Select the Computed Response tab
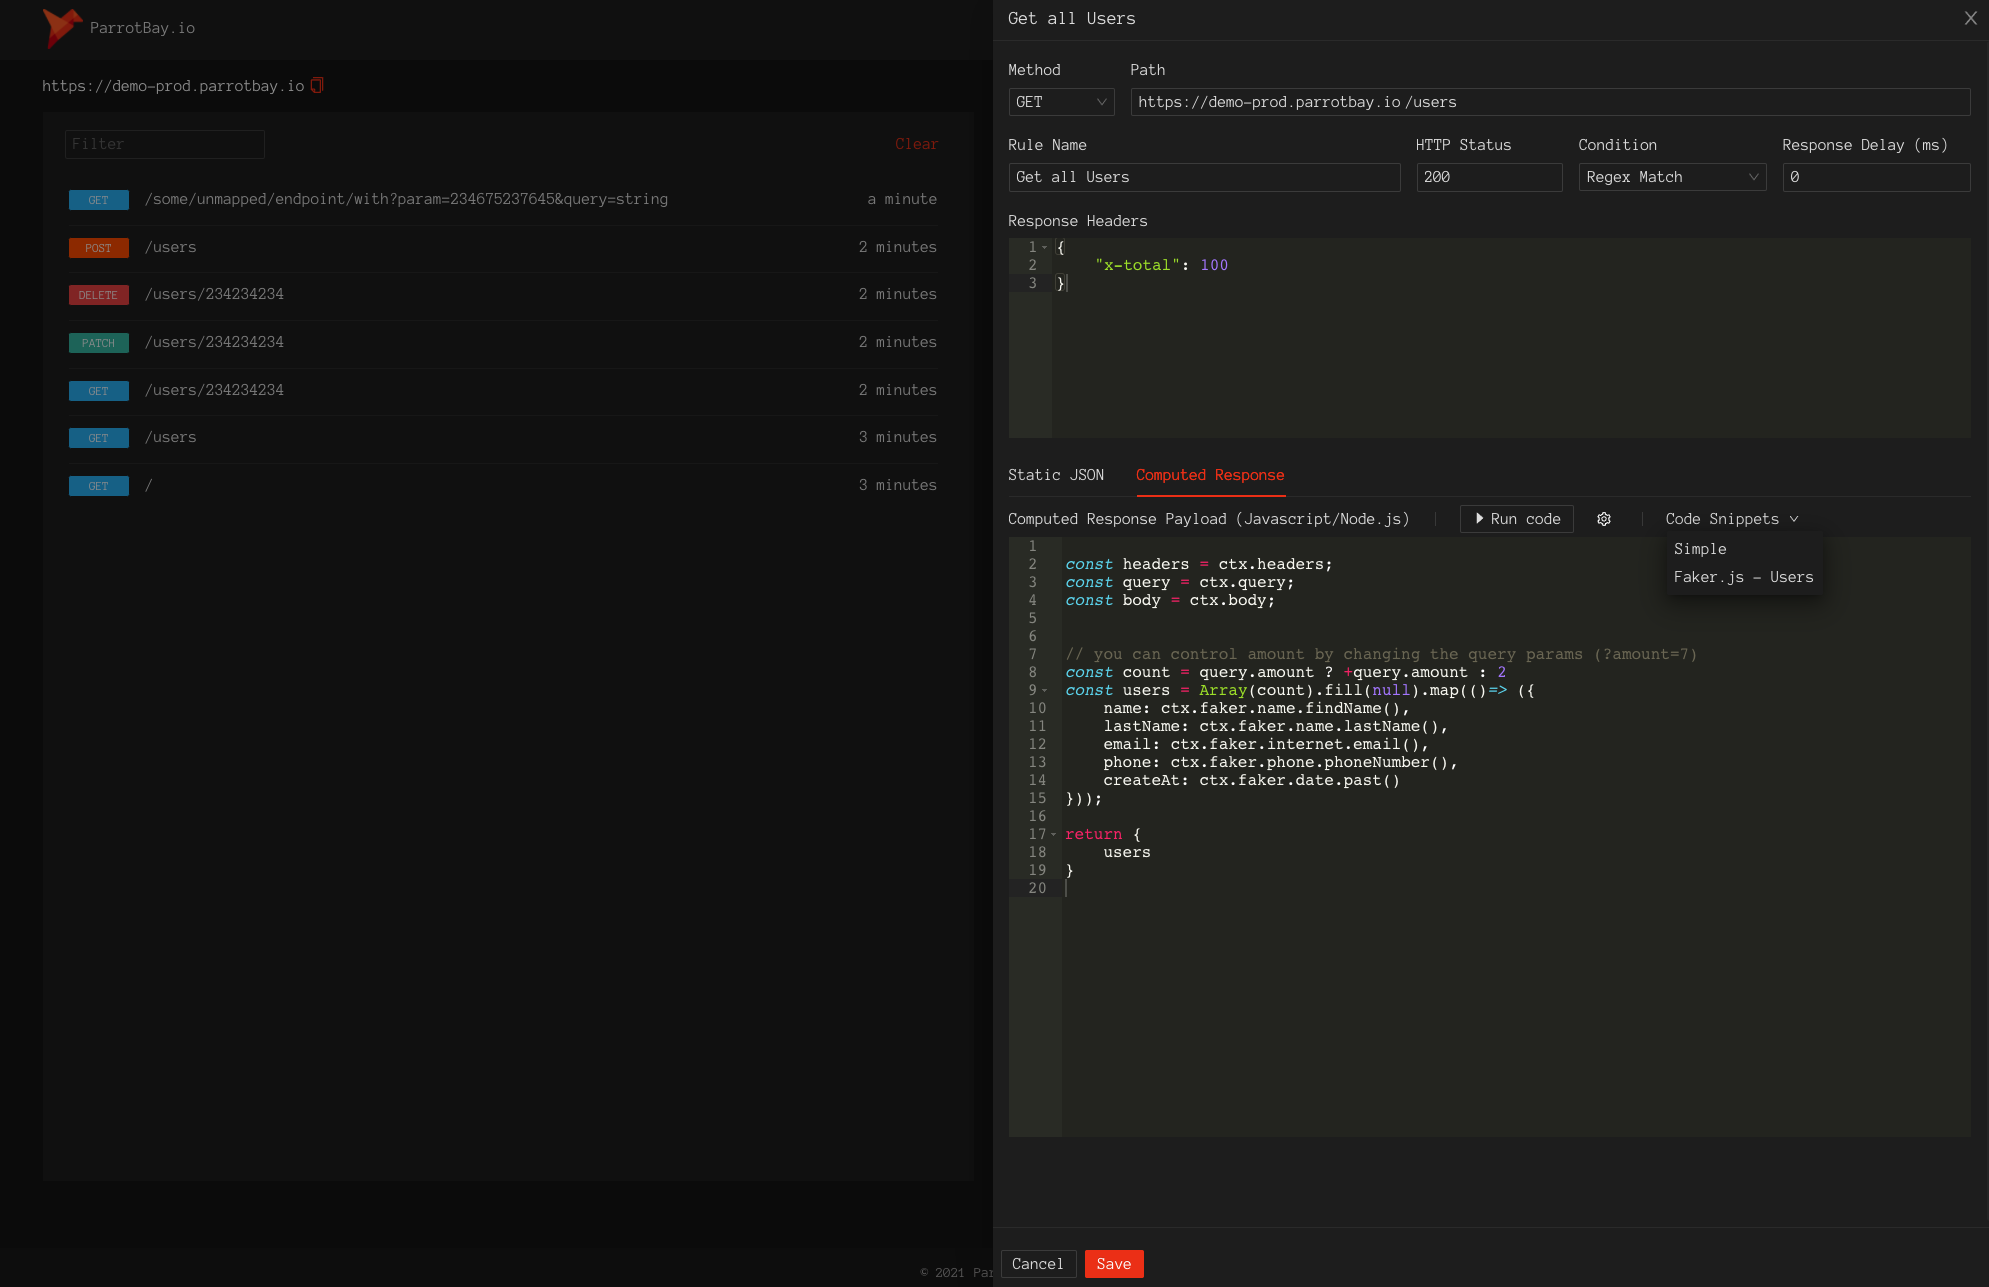 coord(1210,475)
